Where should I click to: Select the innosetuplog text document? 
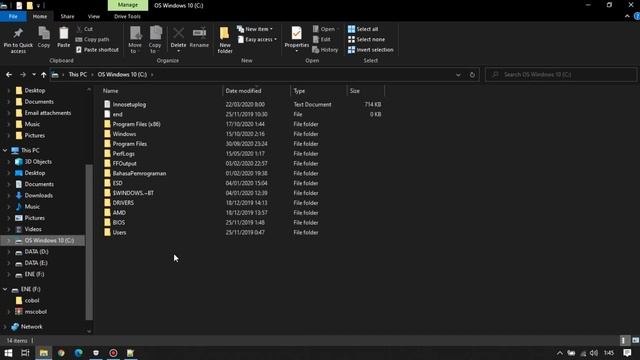[x=129, y=104]
